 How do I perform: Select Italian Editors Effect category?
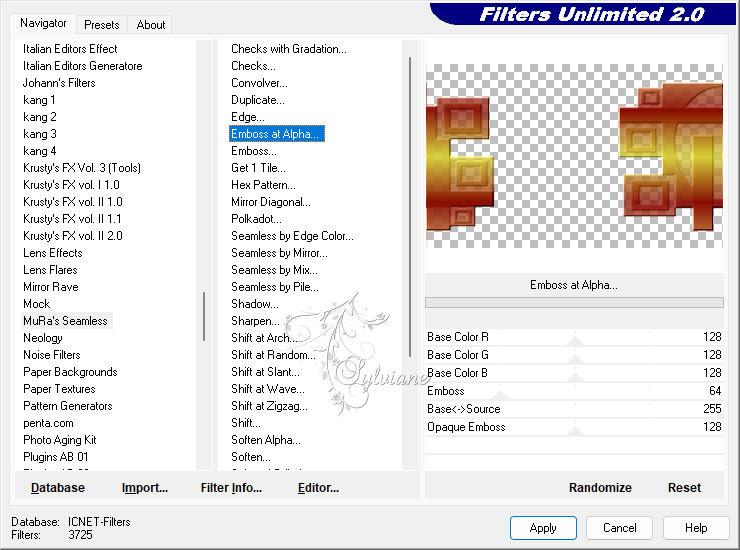pyautogui.click(x=70, y=49)
